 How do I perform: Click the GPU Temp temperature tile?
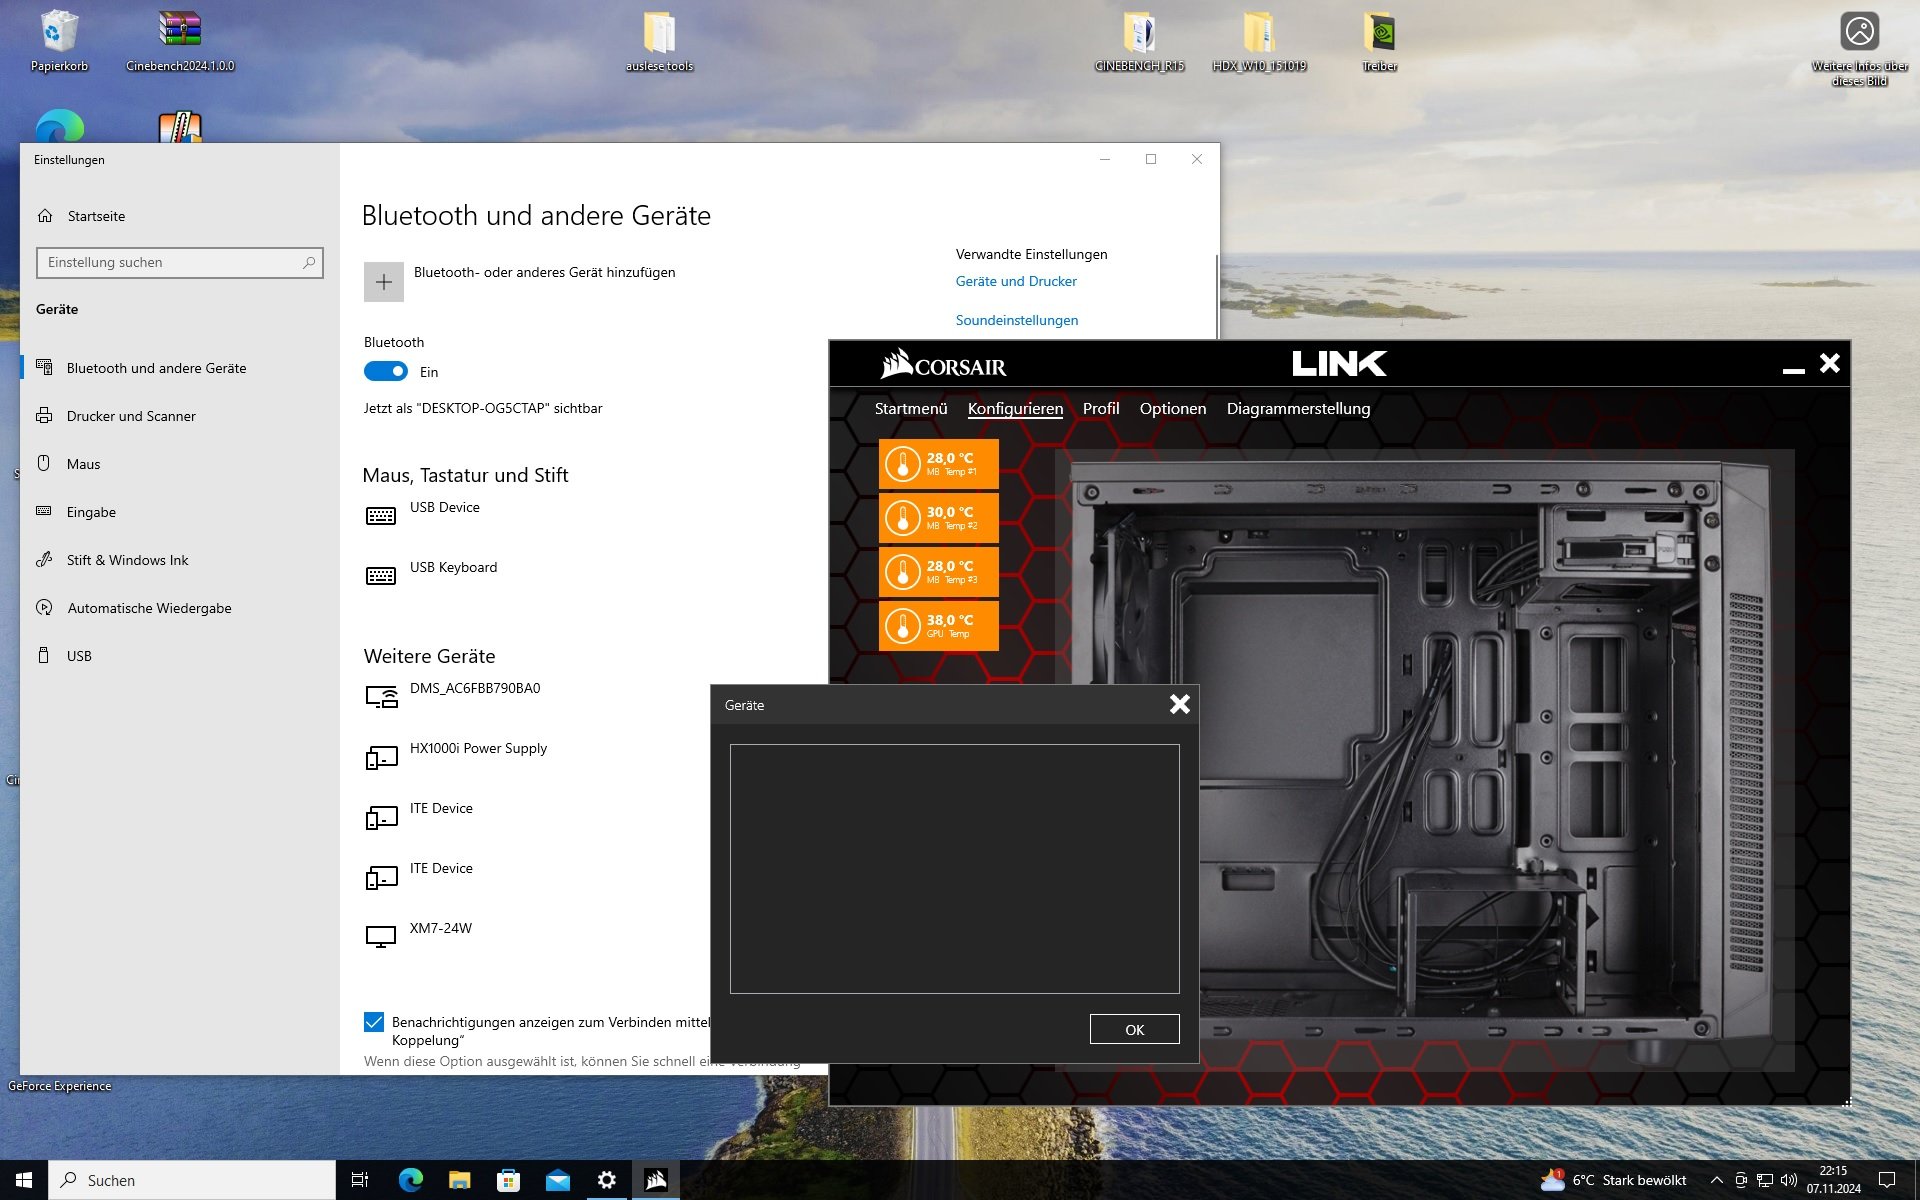938,626
